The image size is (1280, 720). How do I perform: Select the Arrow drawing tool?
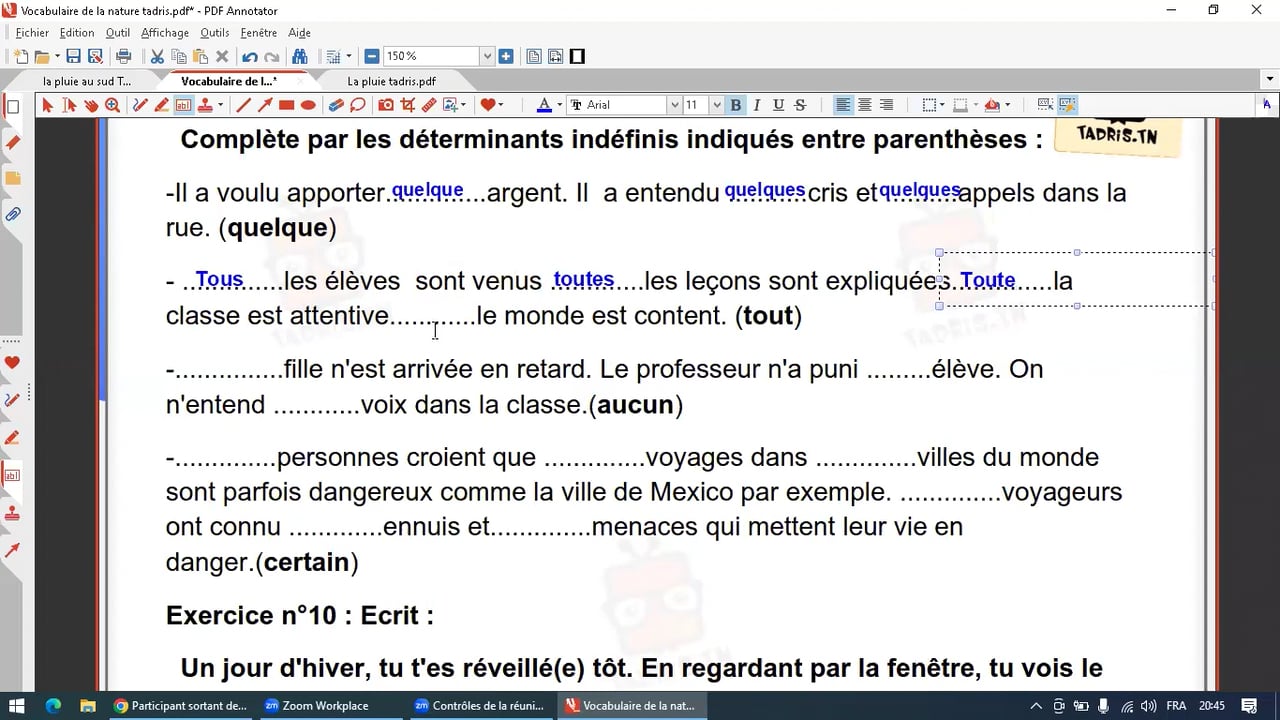point(265,105)
